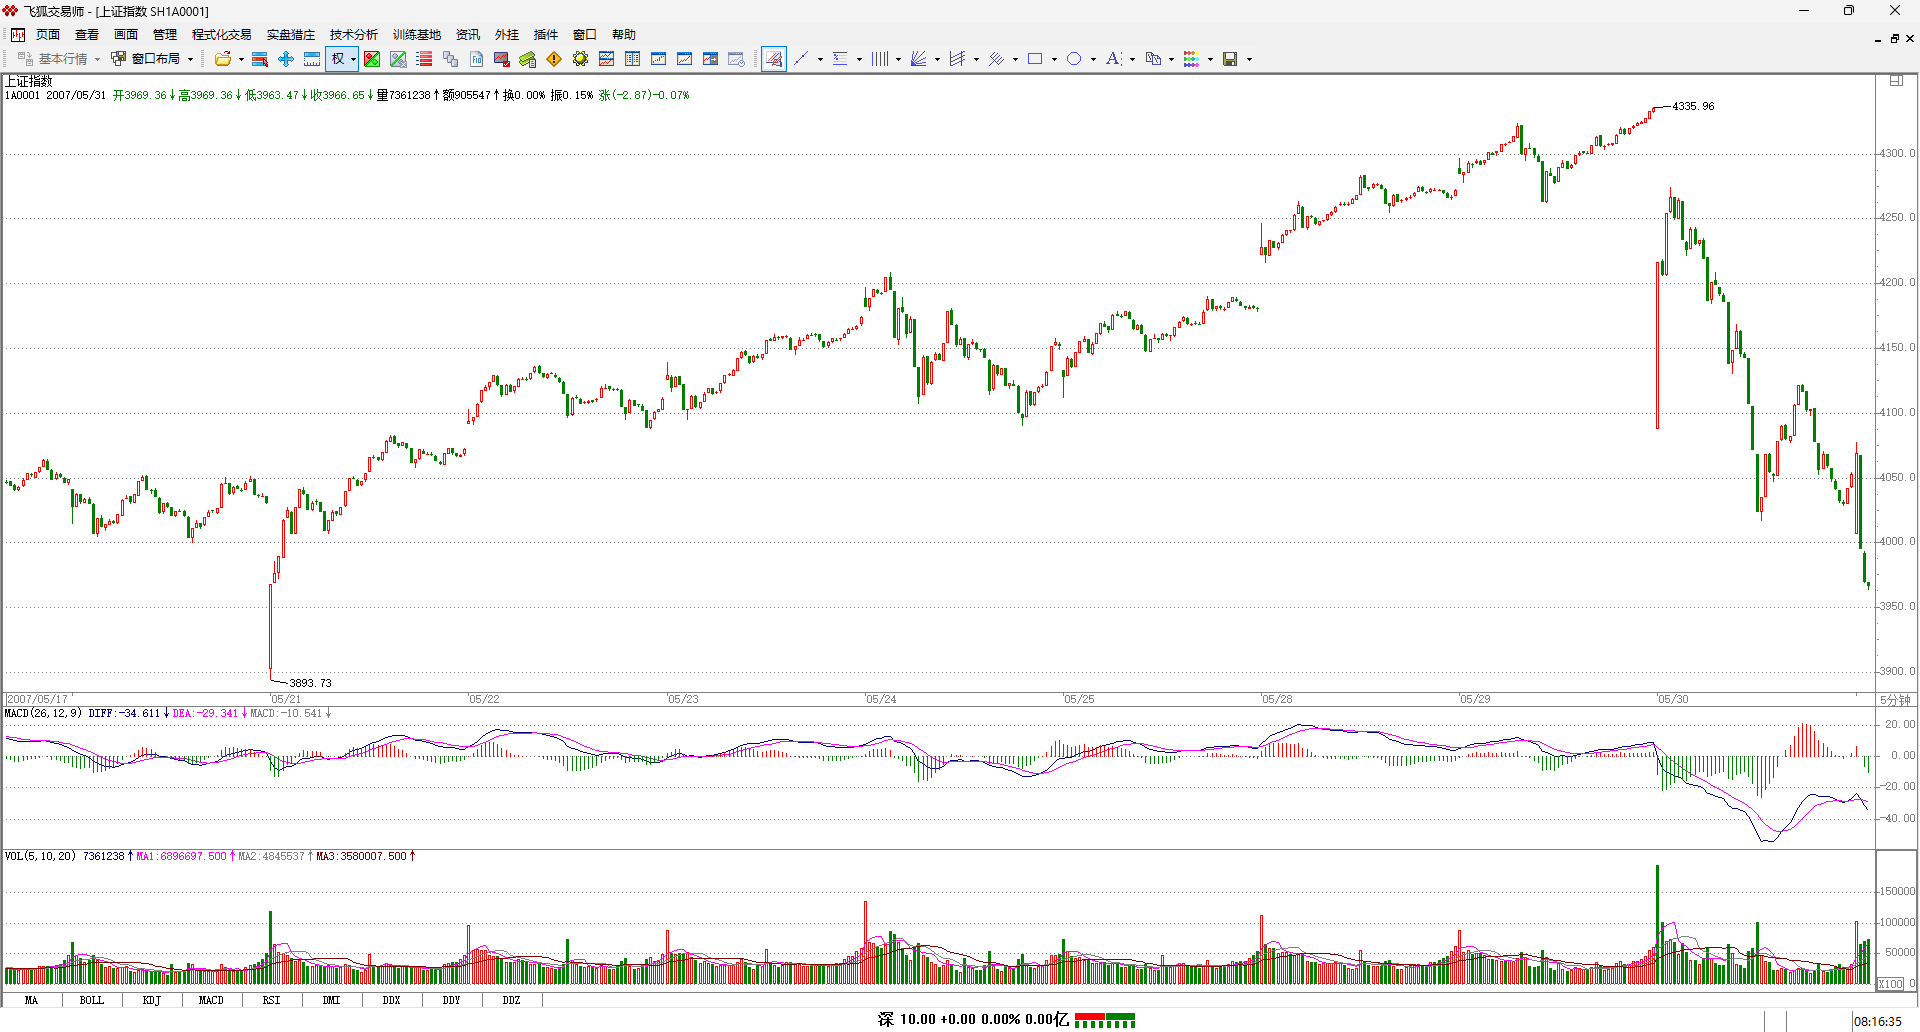Open the folder icon in toolbar
1920x1032 pixels.
tap(223, 59)
